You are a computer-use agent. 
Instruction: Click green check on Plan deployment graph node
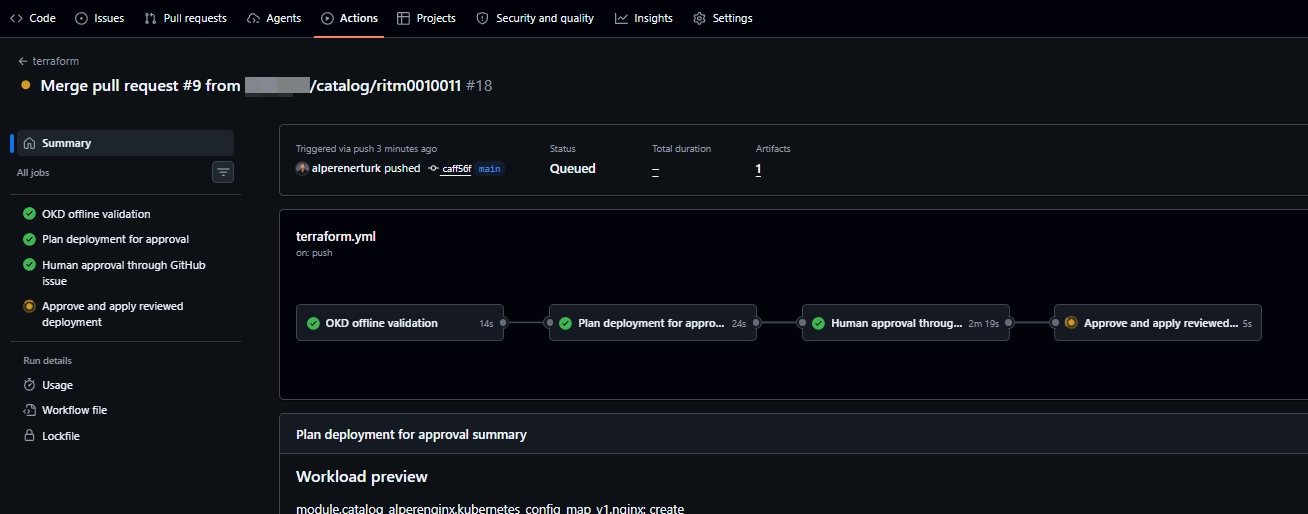[565, 323]
